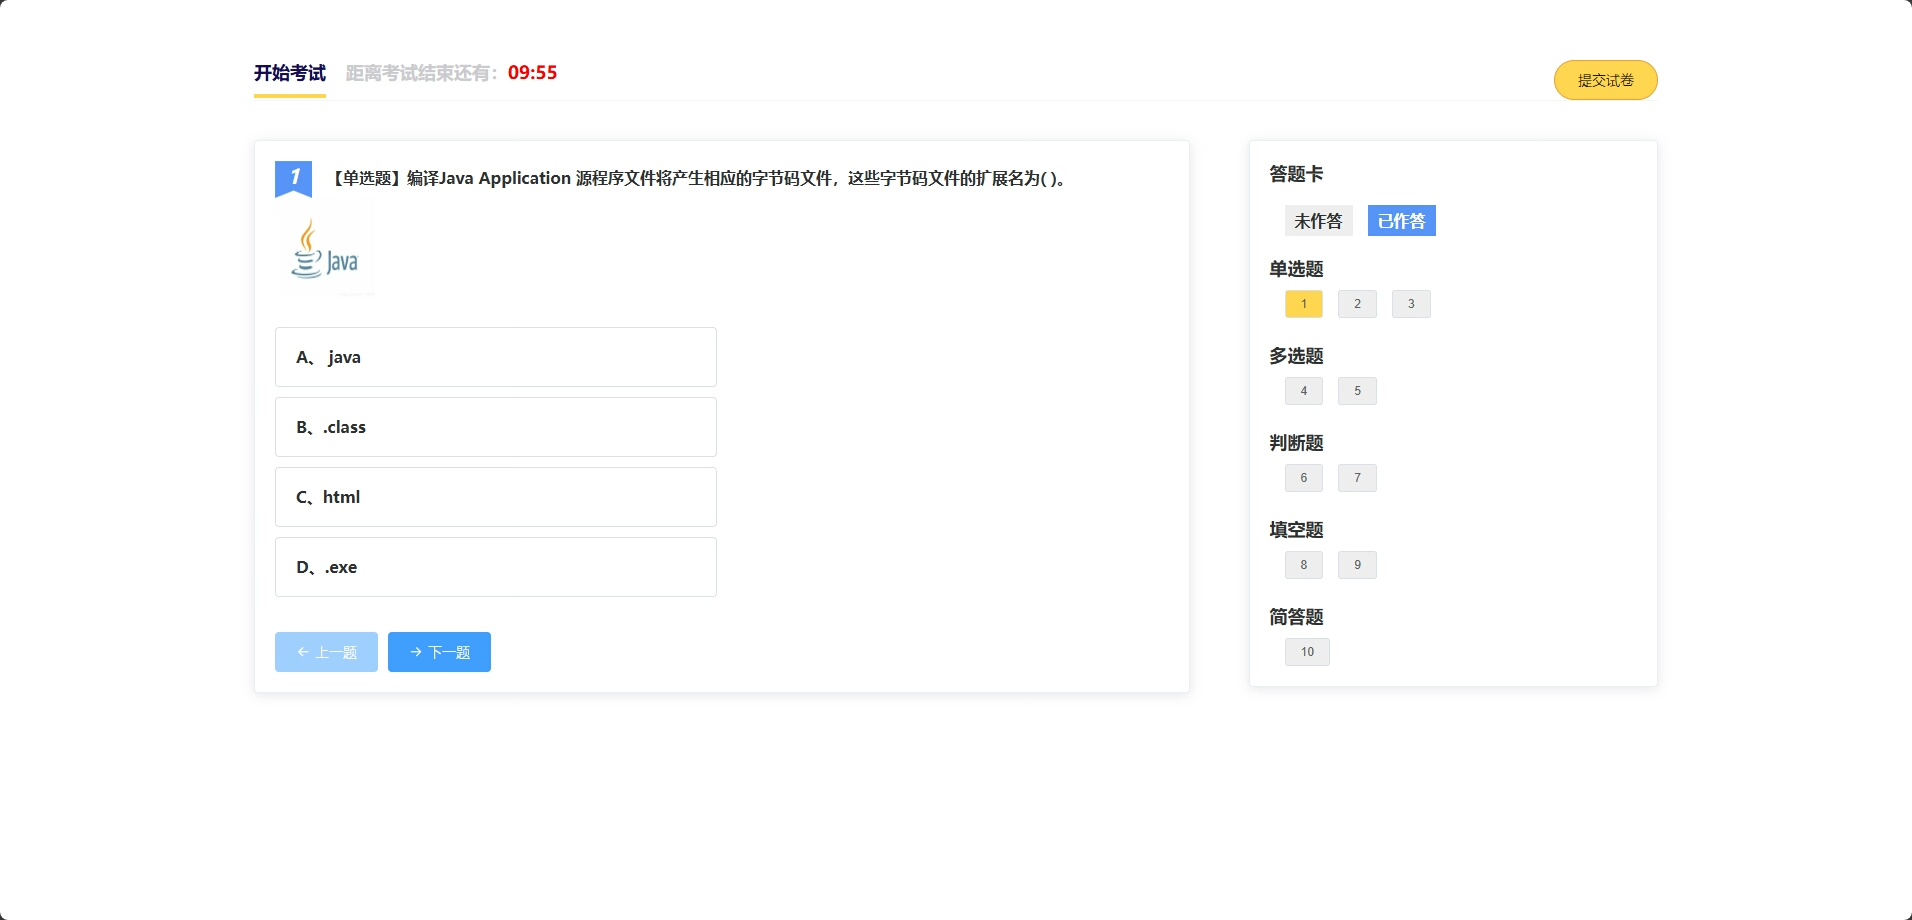Jump to question 1 in answer card
This screenshot has width=1912, height=920.
pyautogui.click(x=1303, y=304)
